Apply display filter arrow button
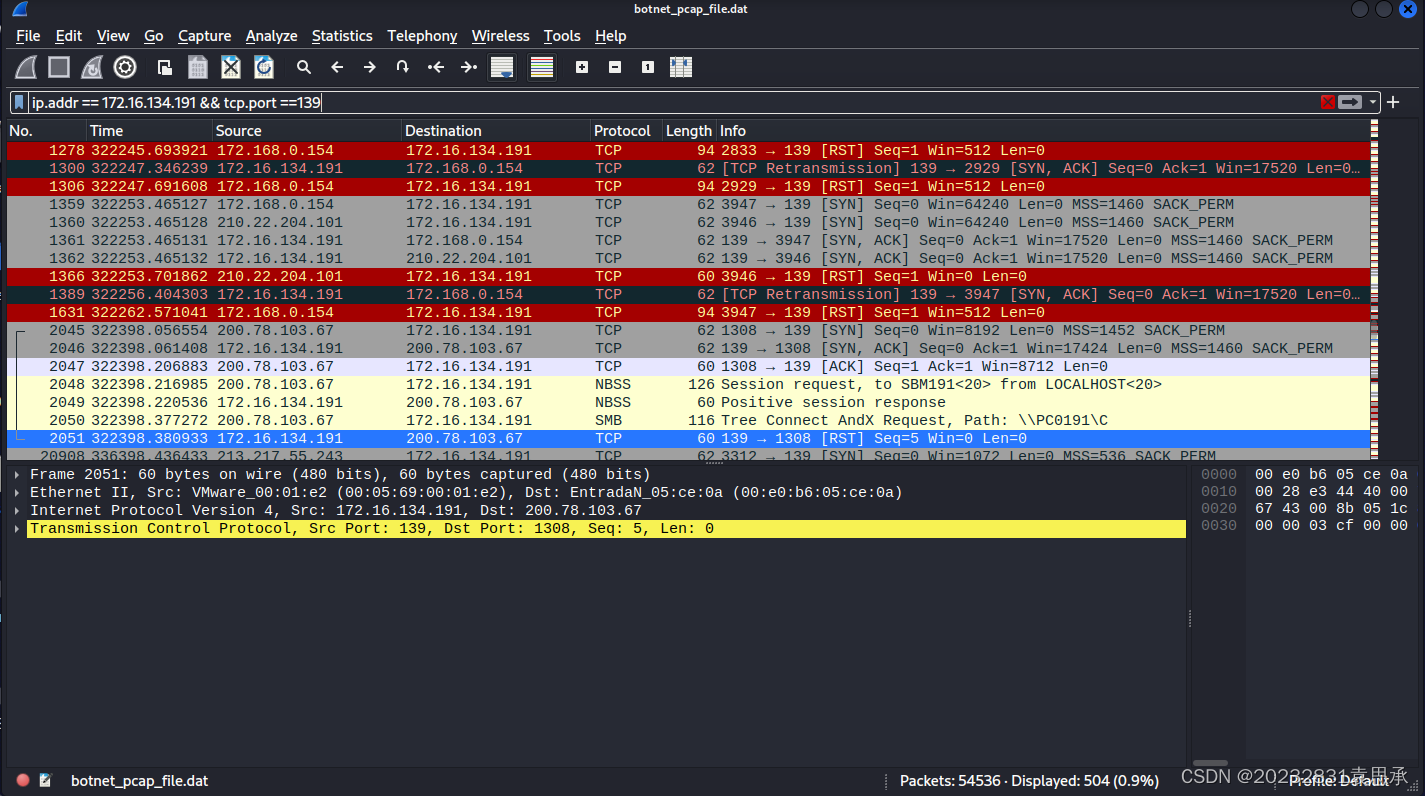This screenshot has width=1425, height=796. pos(1351,102)
